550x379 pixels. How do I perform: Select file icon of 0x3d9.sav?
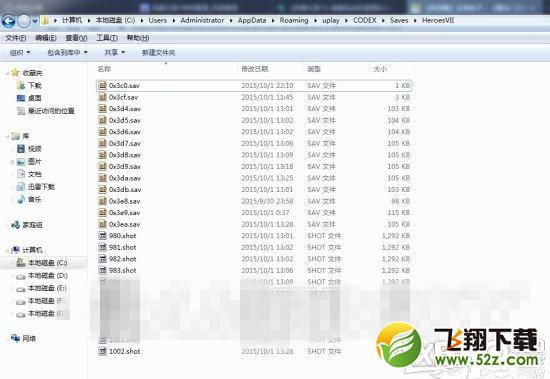coord(102,166)
